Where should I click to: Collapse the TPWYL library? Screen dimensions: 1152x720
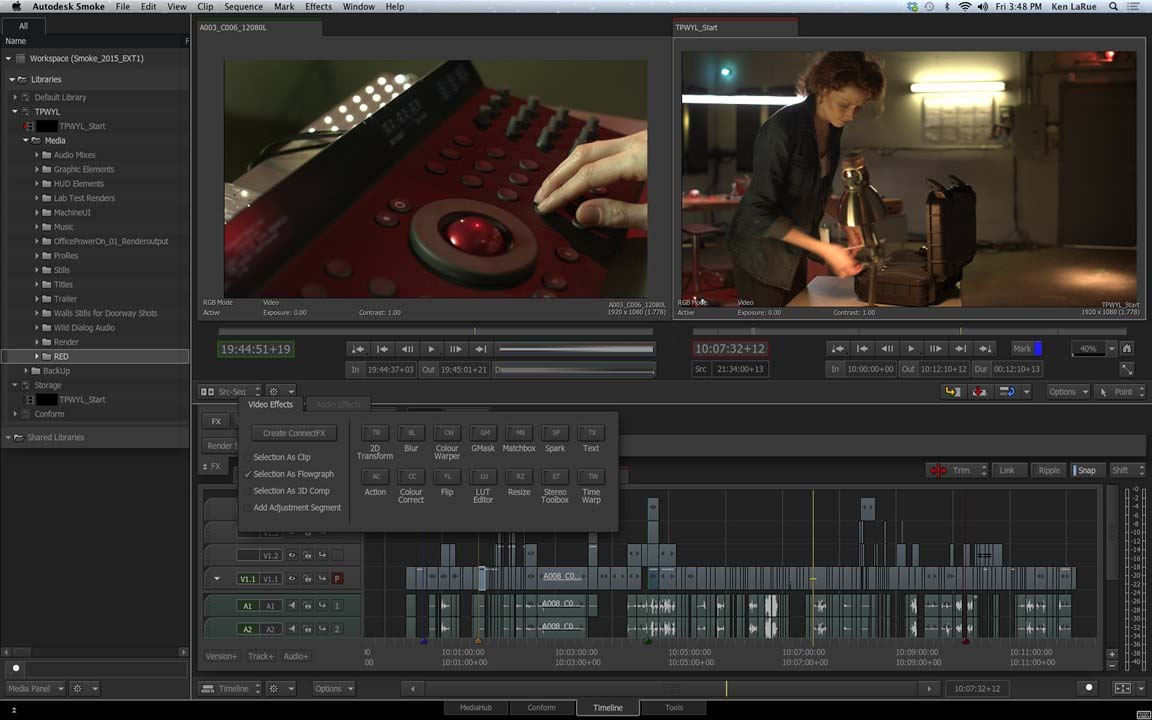tap(15, 112)
